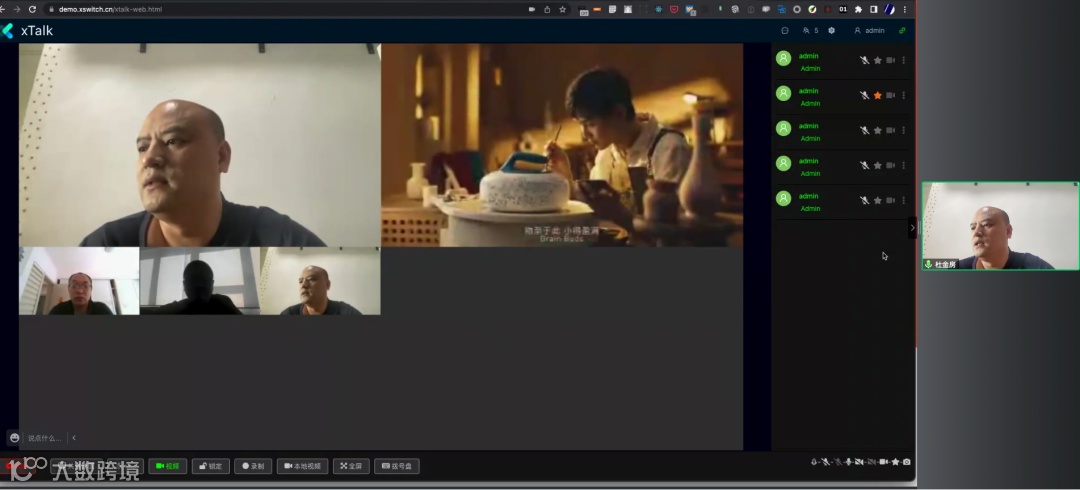
Task: Open the chat bubble icon in header
Action: point(785,30)
